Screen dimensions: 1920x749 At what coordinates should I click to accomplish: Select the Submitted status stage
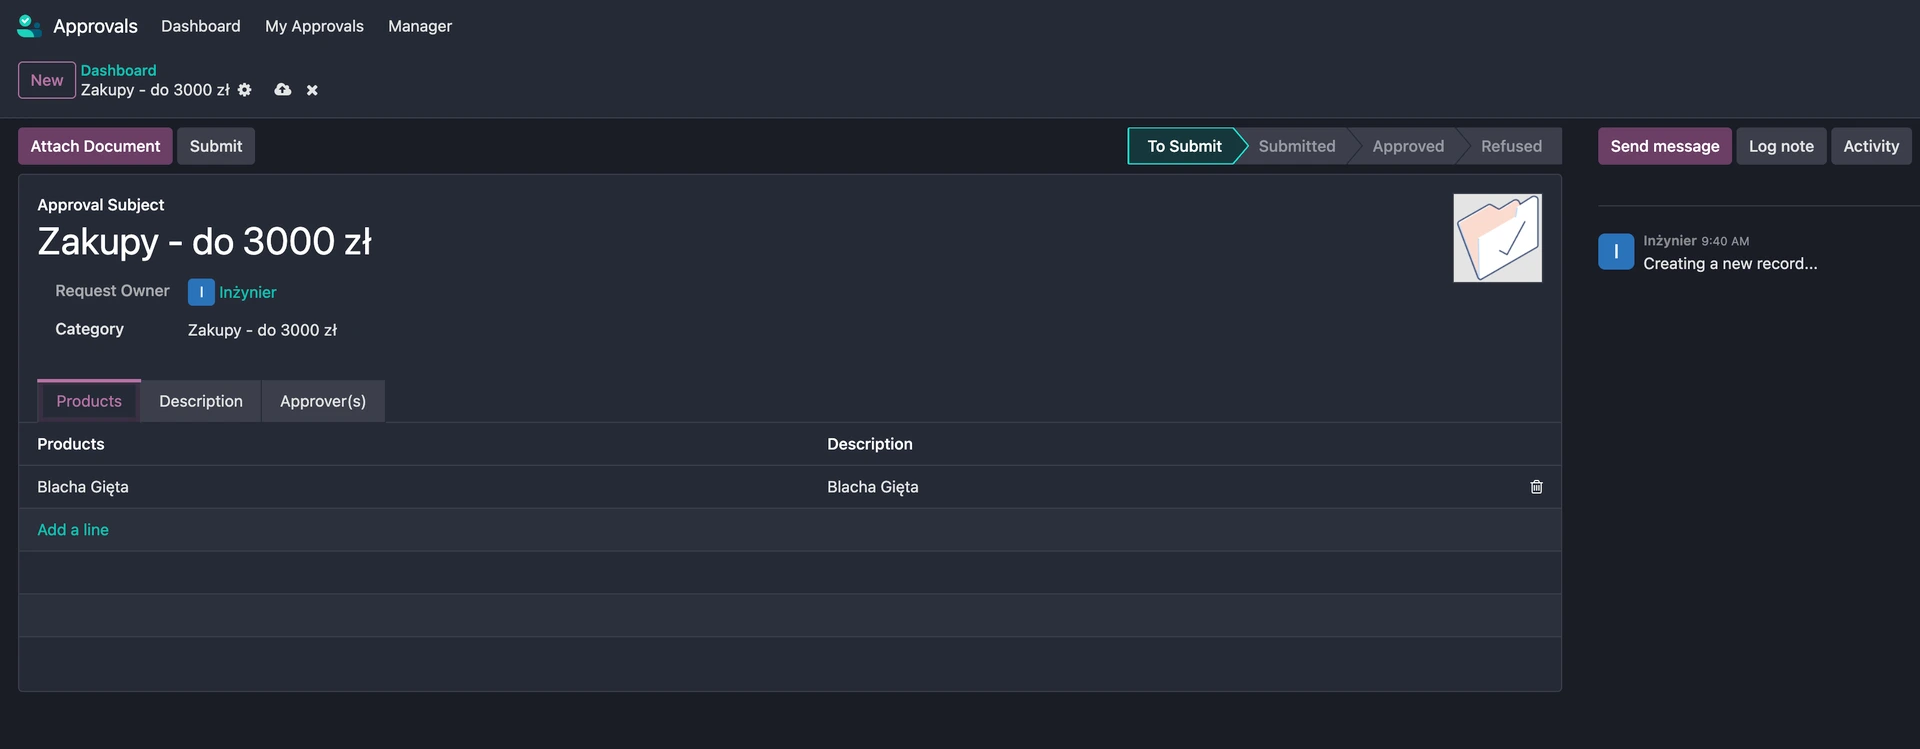click(1296, 146)
